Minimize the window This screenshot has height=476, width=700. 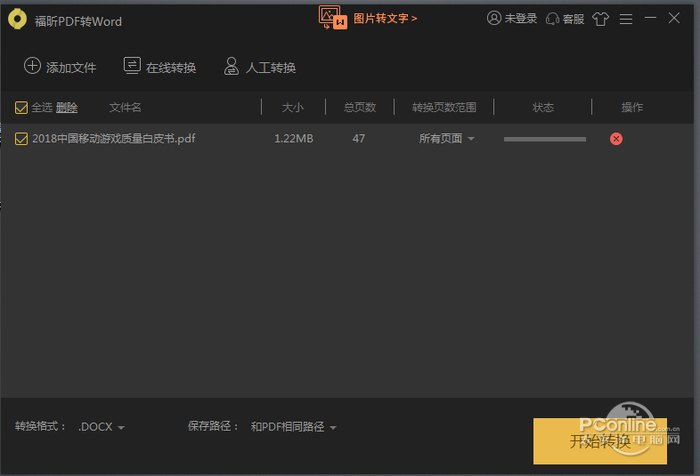[x=650, y=18]
